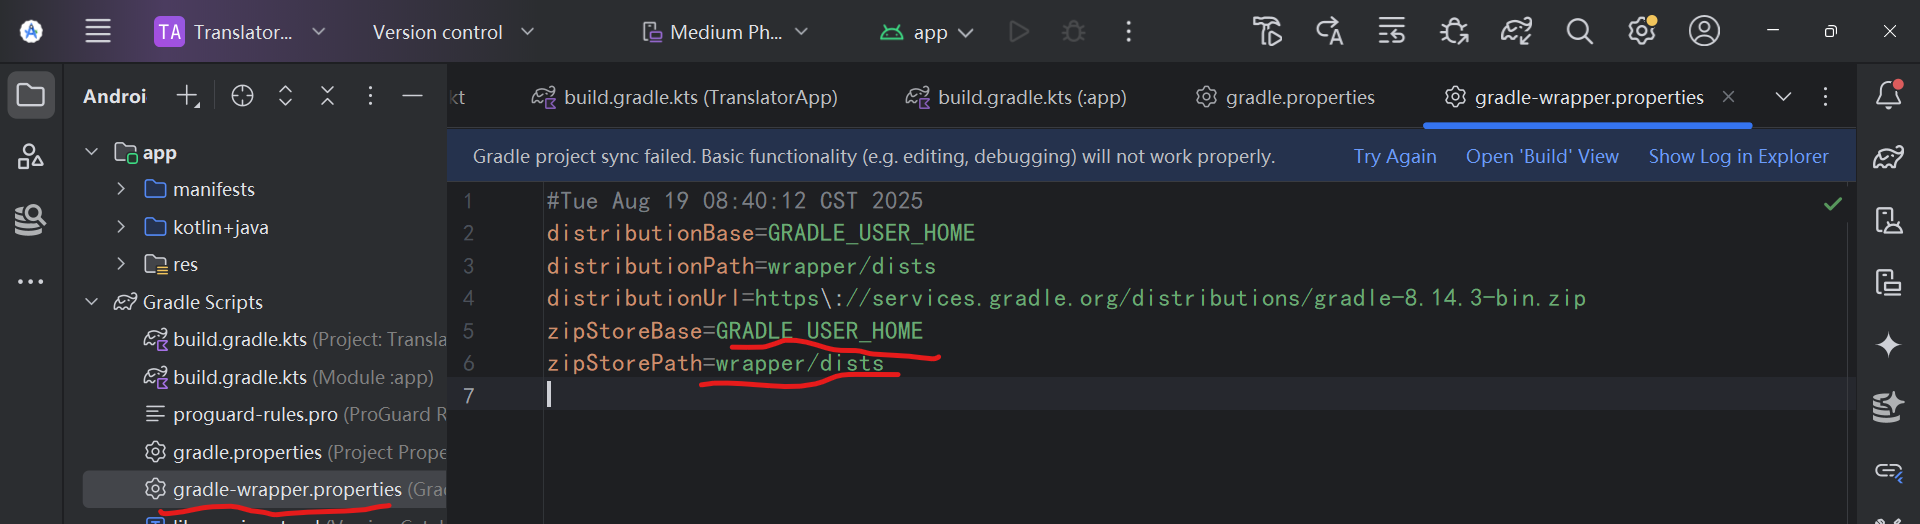Click the green inspection checkmark

(x=1833, y=204)
